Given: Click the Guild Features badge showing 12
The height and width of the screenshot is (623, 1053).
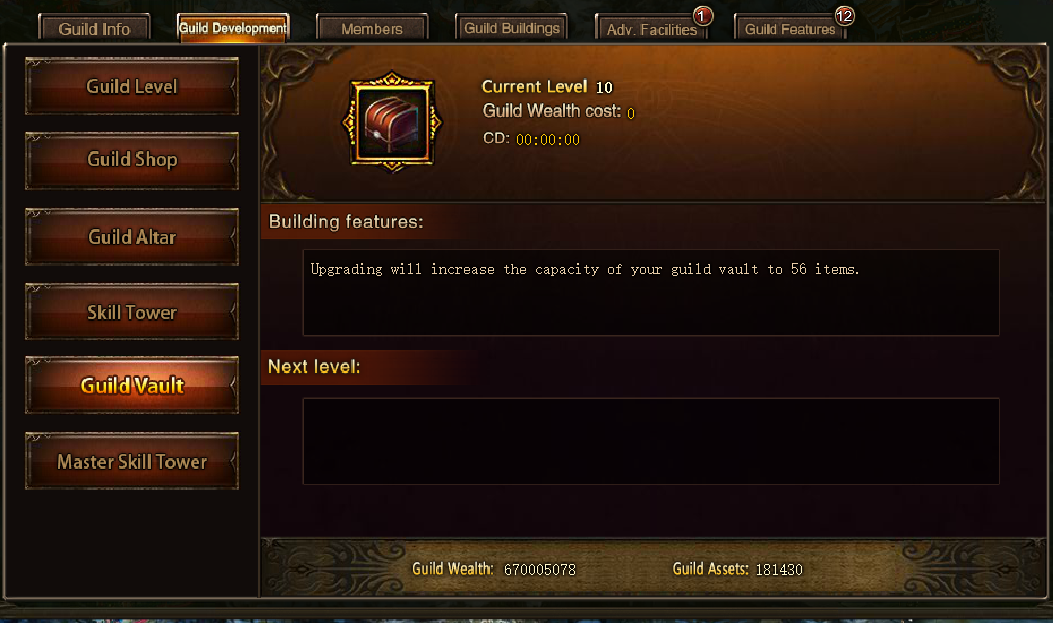Looking at the screenshot, I should (844, 15).
